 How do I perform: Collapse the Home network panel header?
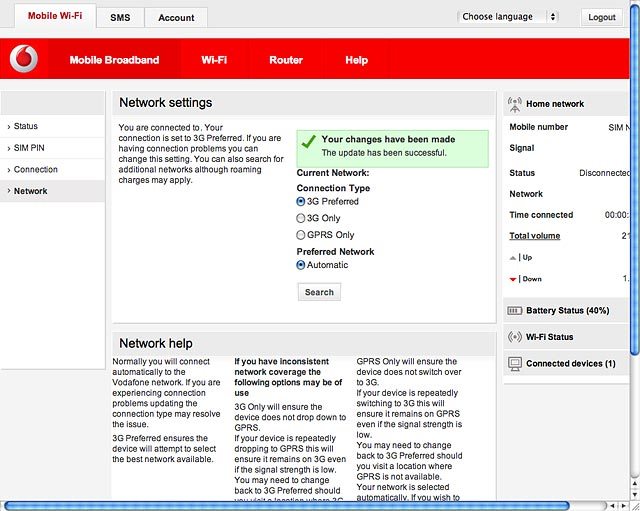click(x=566, y=104)
